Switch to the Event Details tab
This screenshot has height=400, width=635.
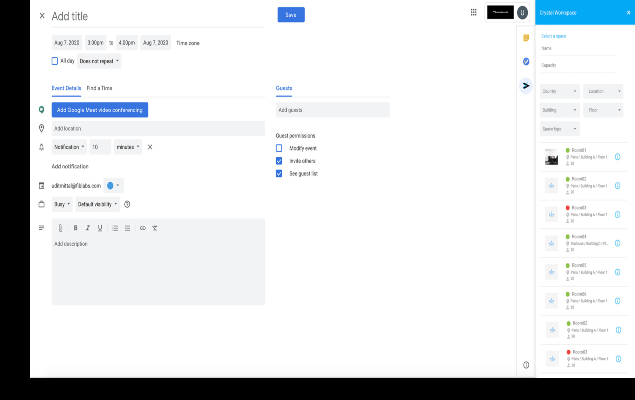coord(66,88)
